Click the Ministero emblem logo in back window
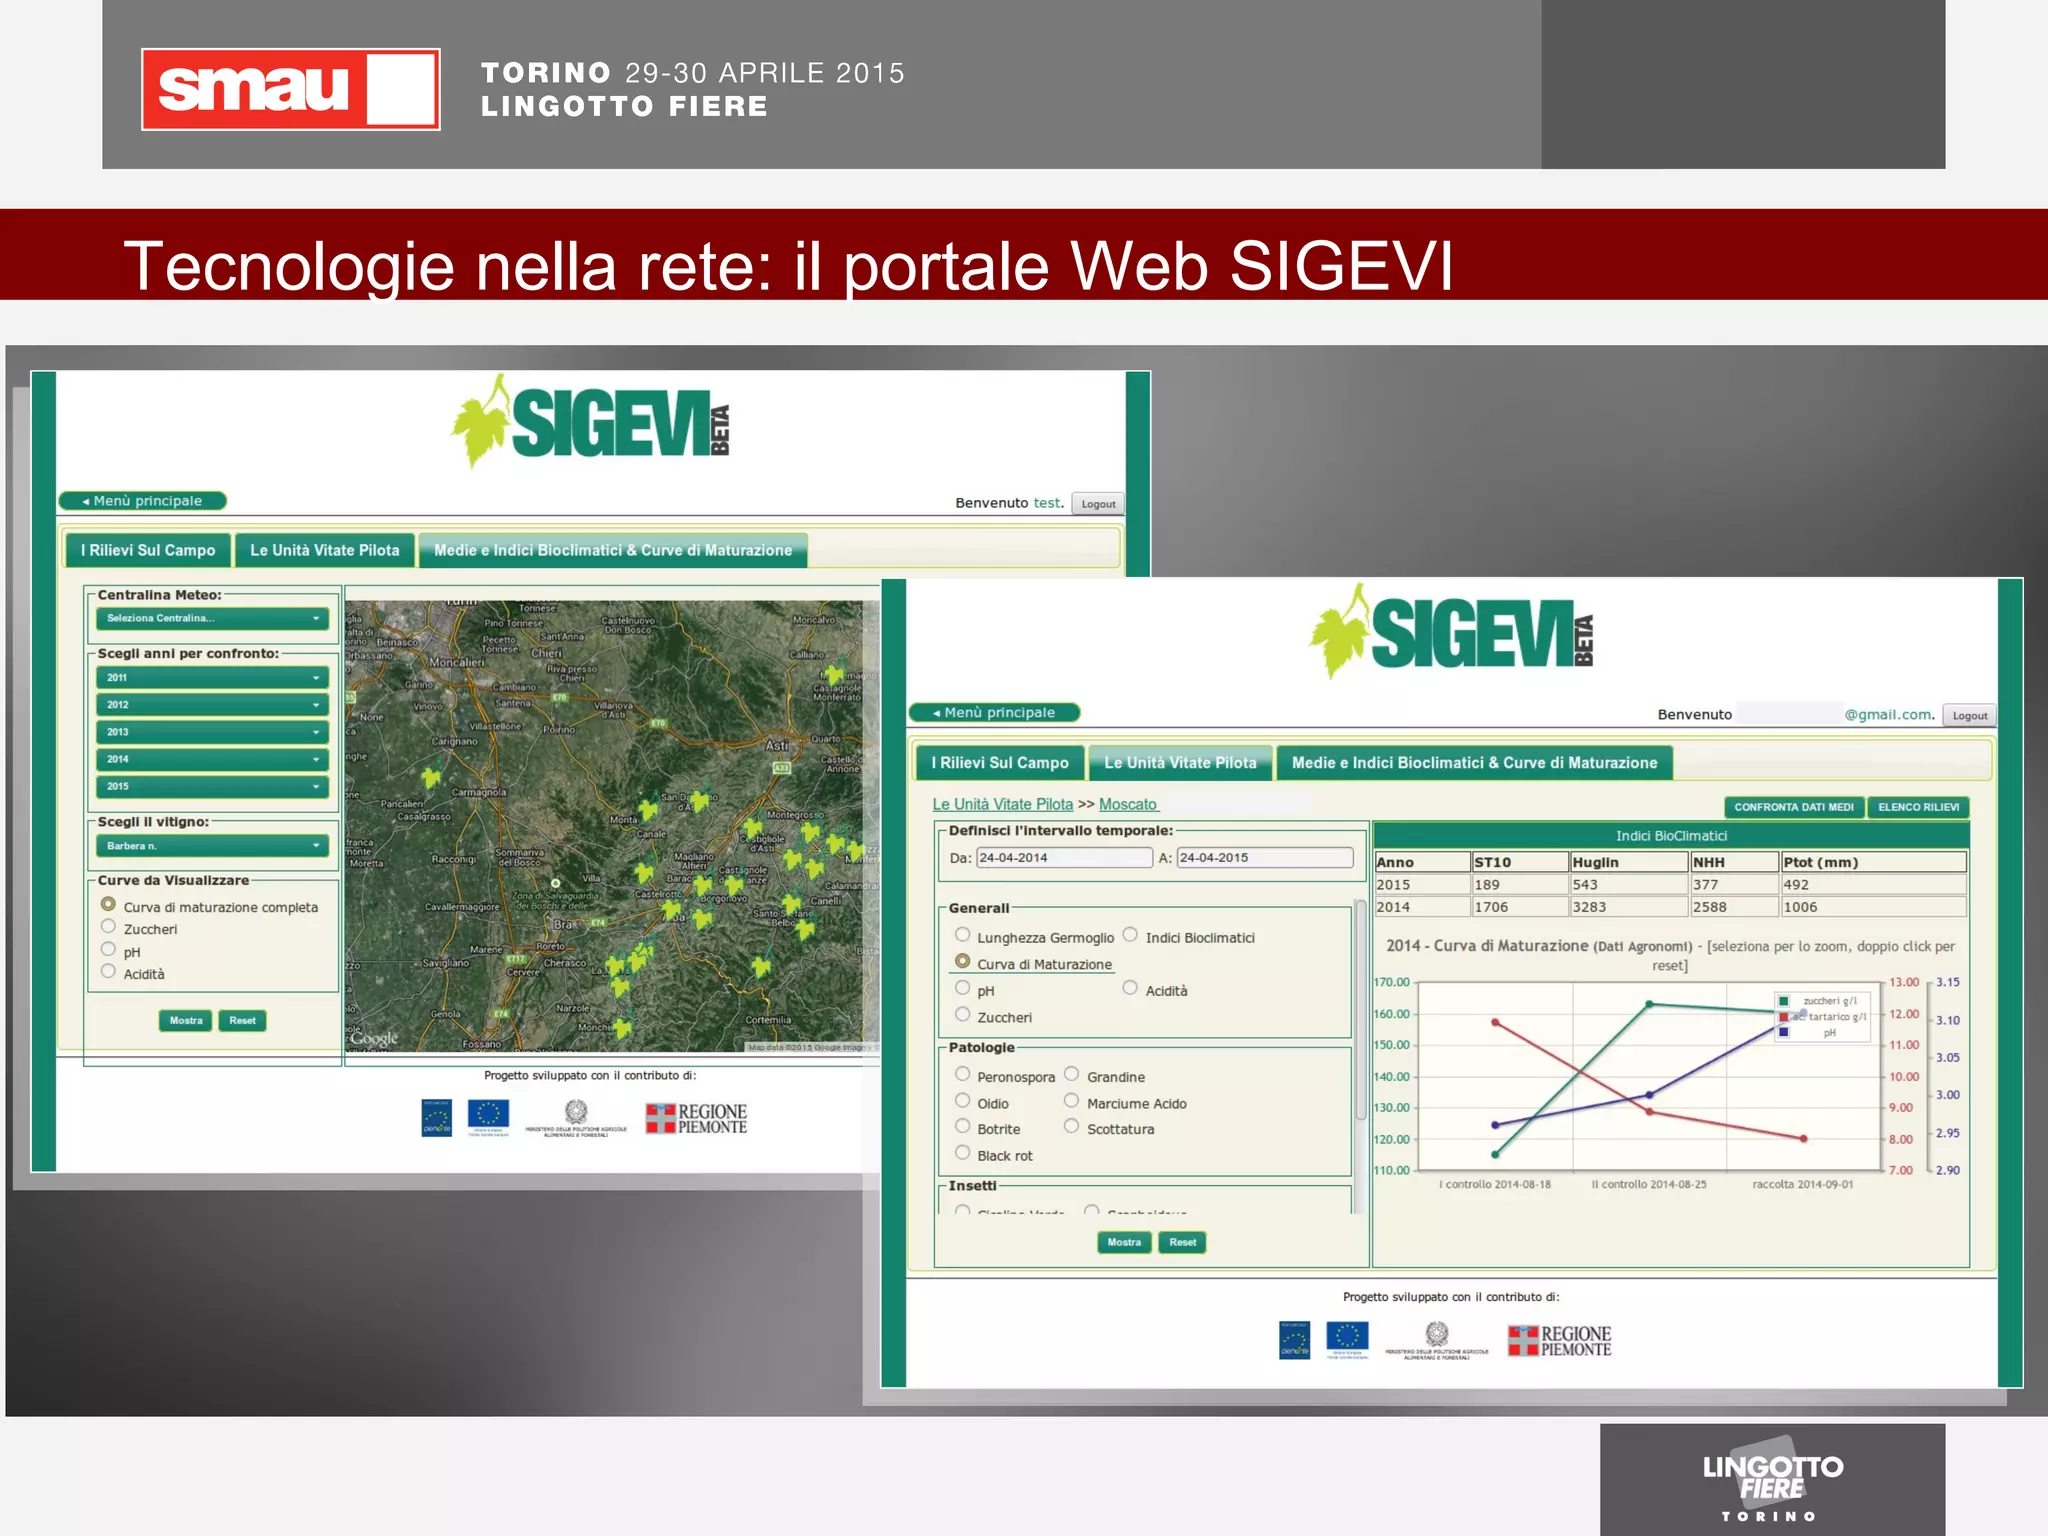The height and width of the screenshot is (1536, 2048). coord(576,1118)
